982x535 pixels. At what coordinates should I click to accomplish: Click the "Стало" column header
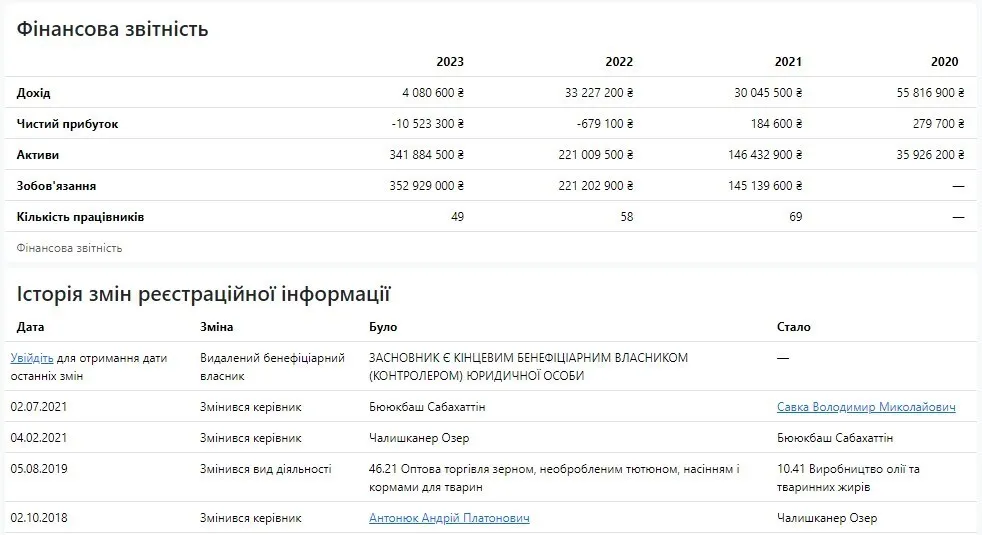794,327
